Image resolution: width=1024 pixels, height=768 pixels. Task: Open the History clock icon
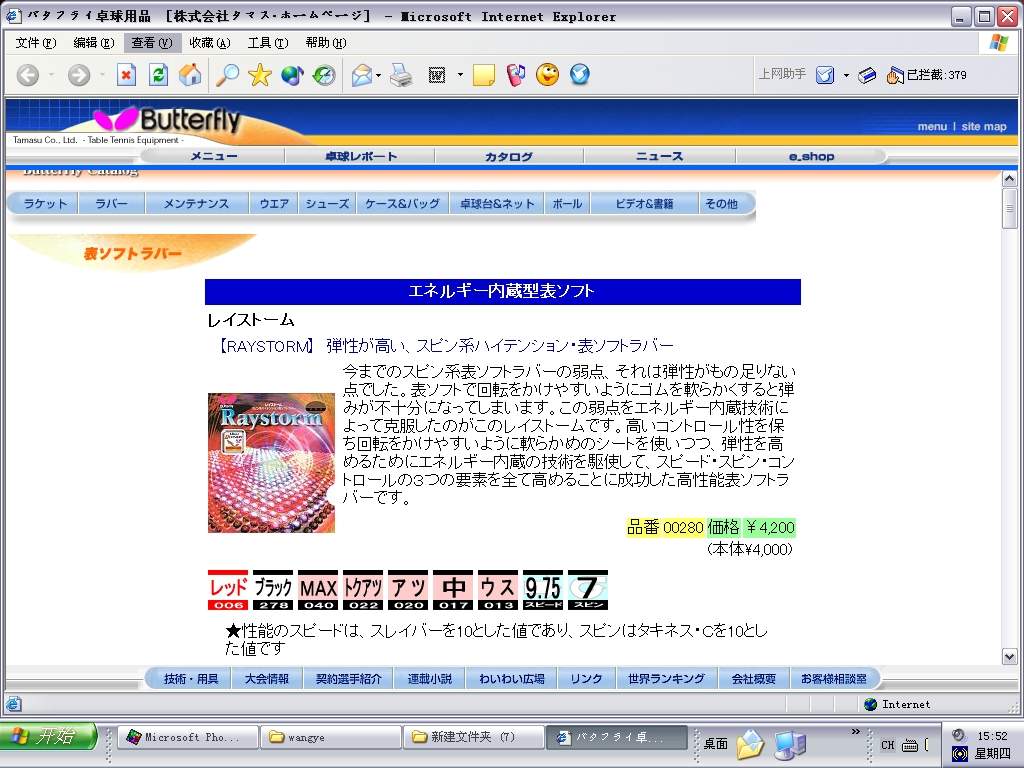pos(324,75)
